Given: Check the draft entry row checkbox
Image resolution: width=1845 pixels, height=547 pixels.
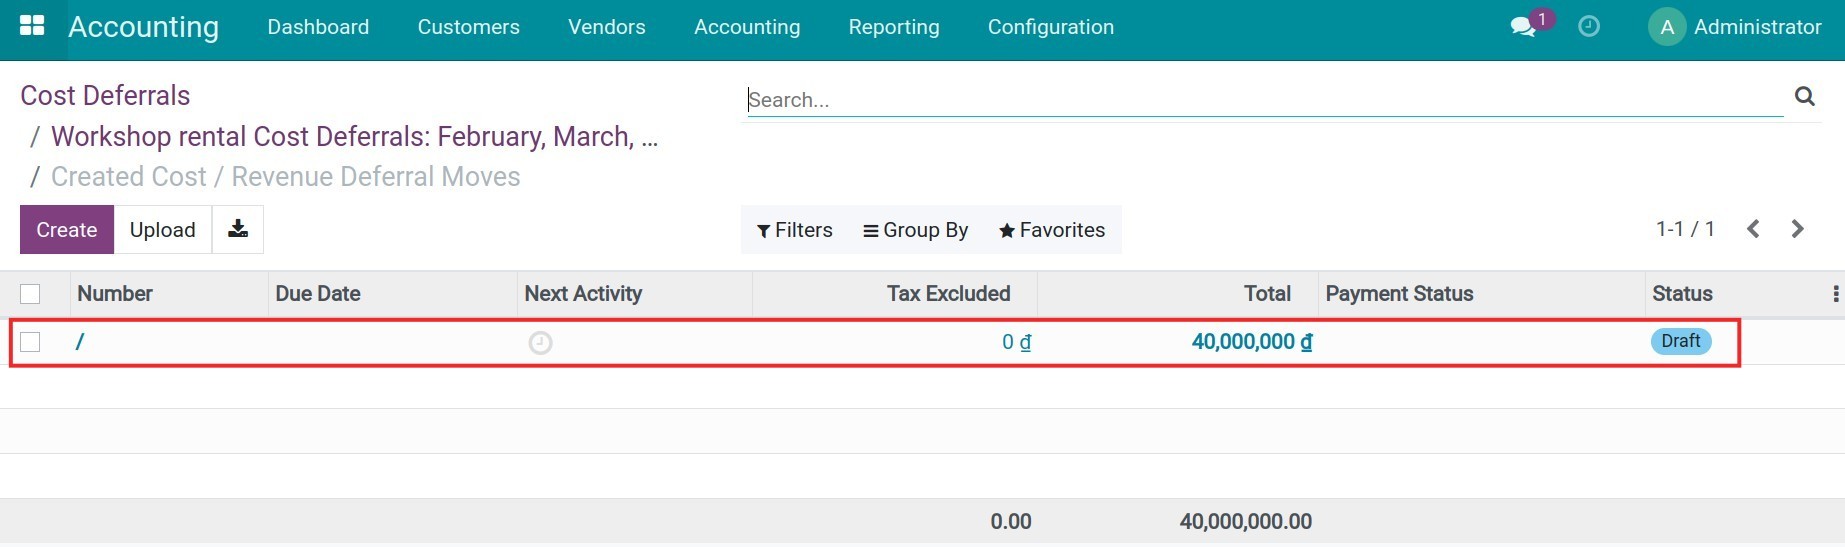Looking at the screenshot, I should (30, 342).
